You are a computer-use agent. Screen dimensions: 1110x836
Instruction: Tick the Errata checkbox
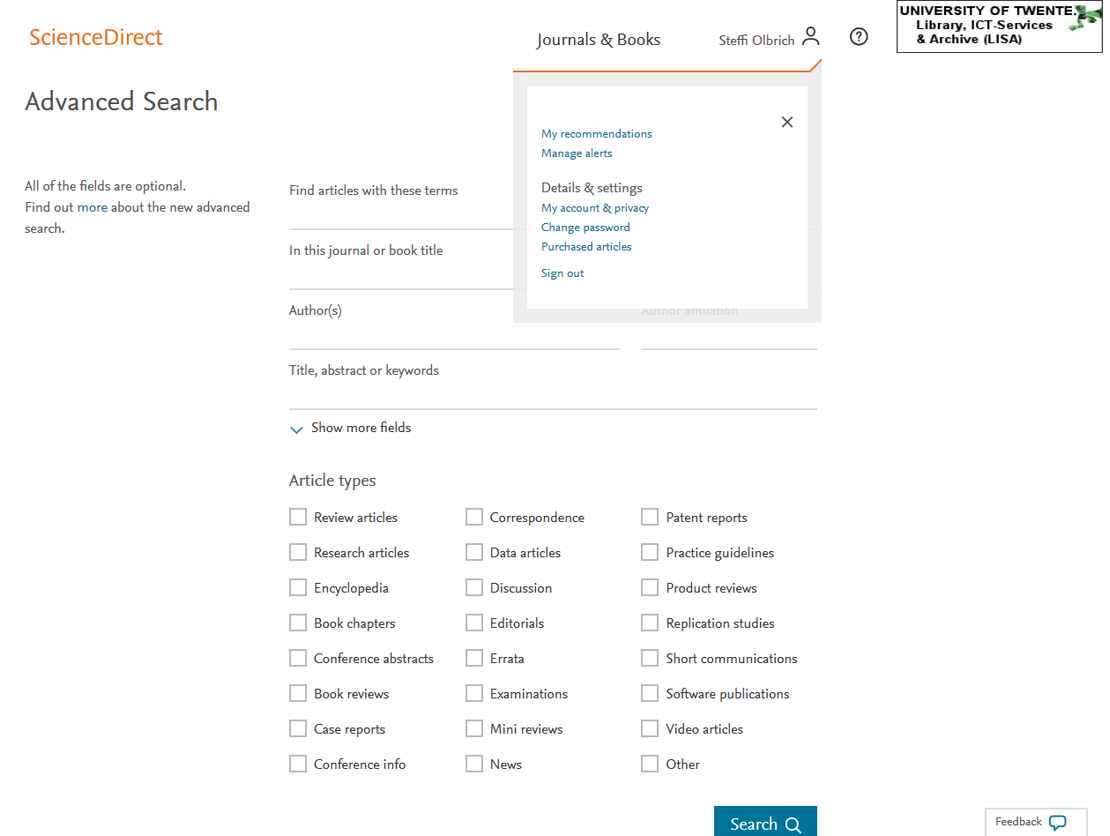point(474,658)
